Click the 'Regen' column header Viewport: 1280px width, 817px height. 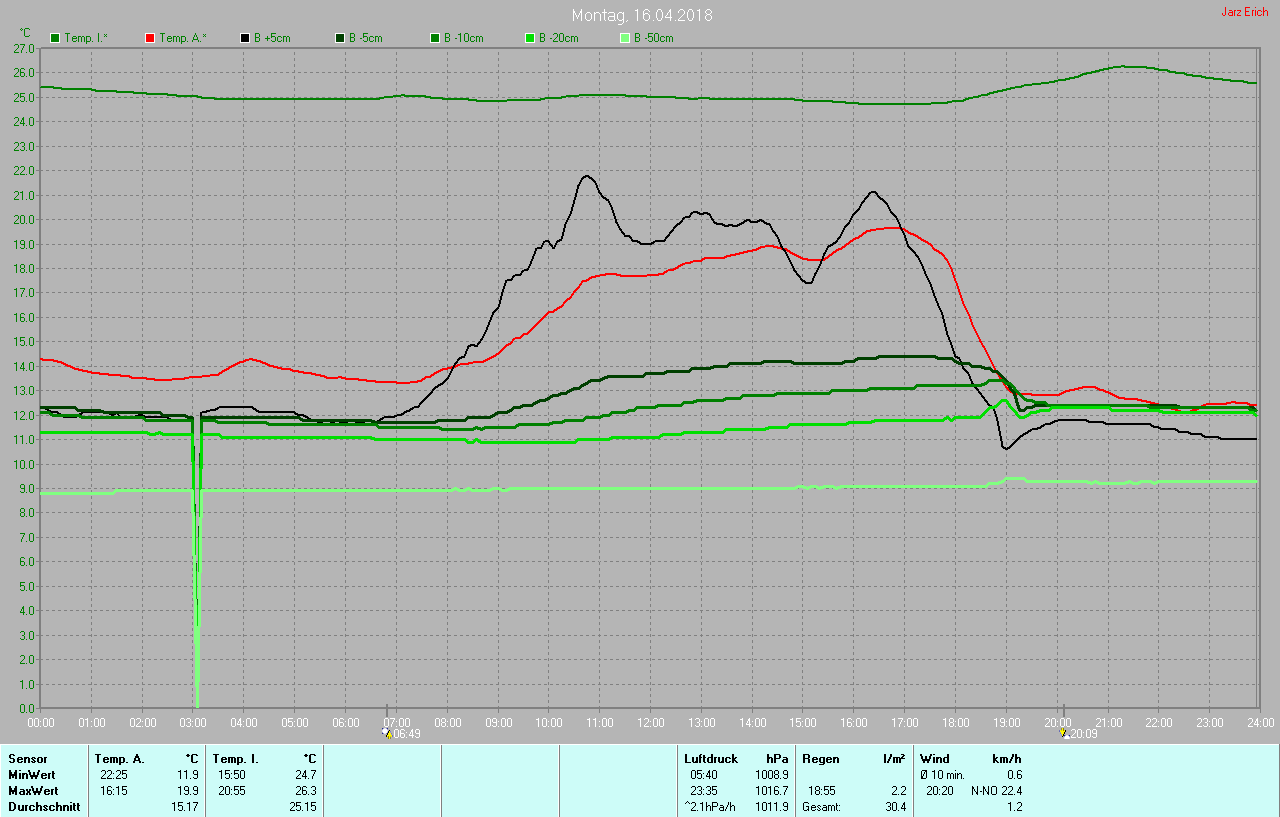[821, 759]
